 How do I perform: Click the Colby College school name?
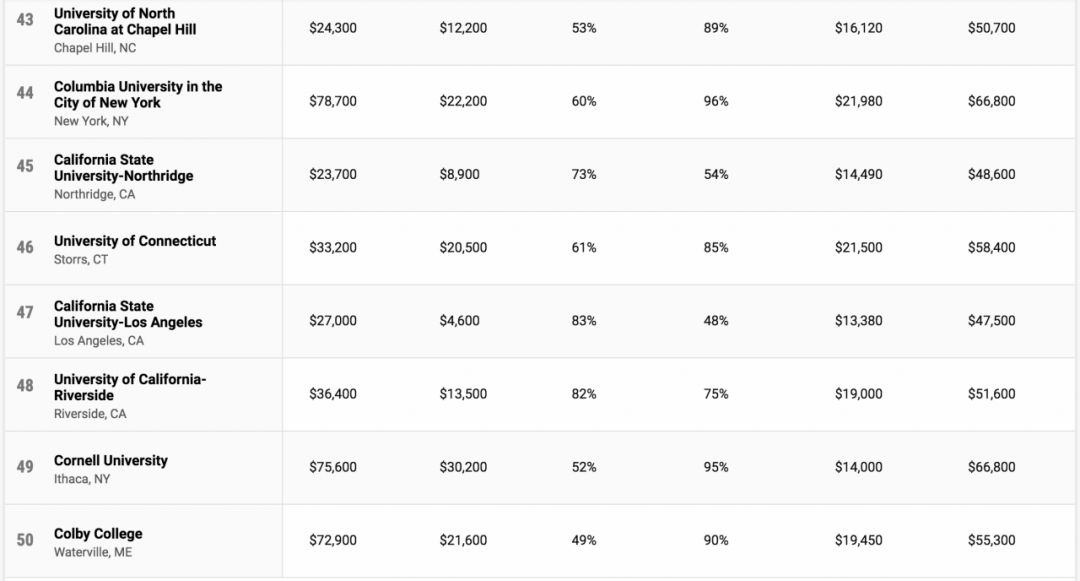point(98,534)
